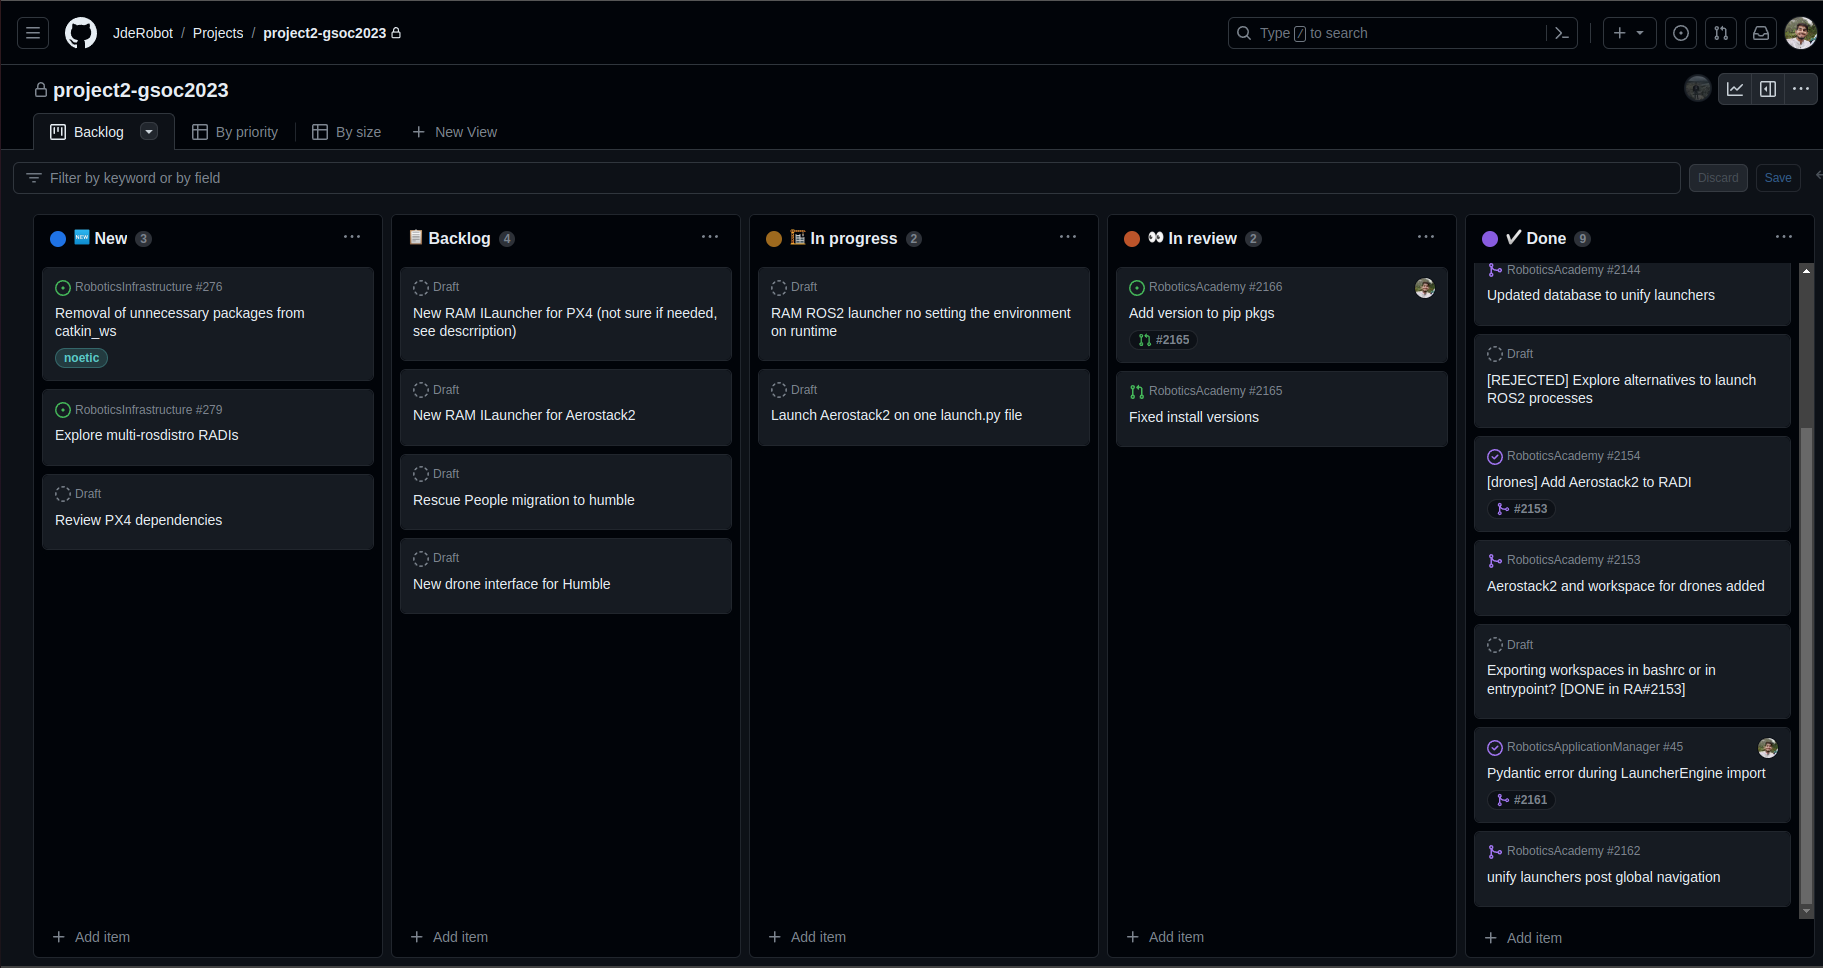Screen dimensions: 1823x968
Task: Add item to Backlog column
Action: click(x=449, y=937)
